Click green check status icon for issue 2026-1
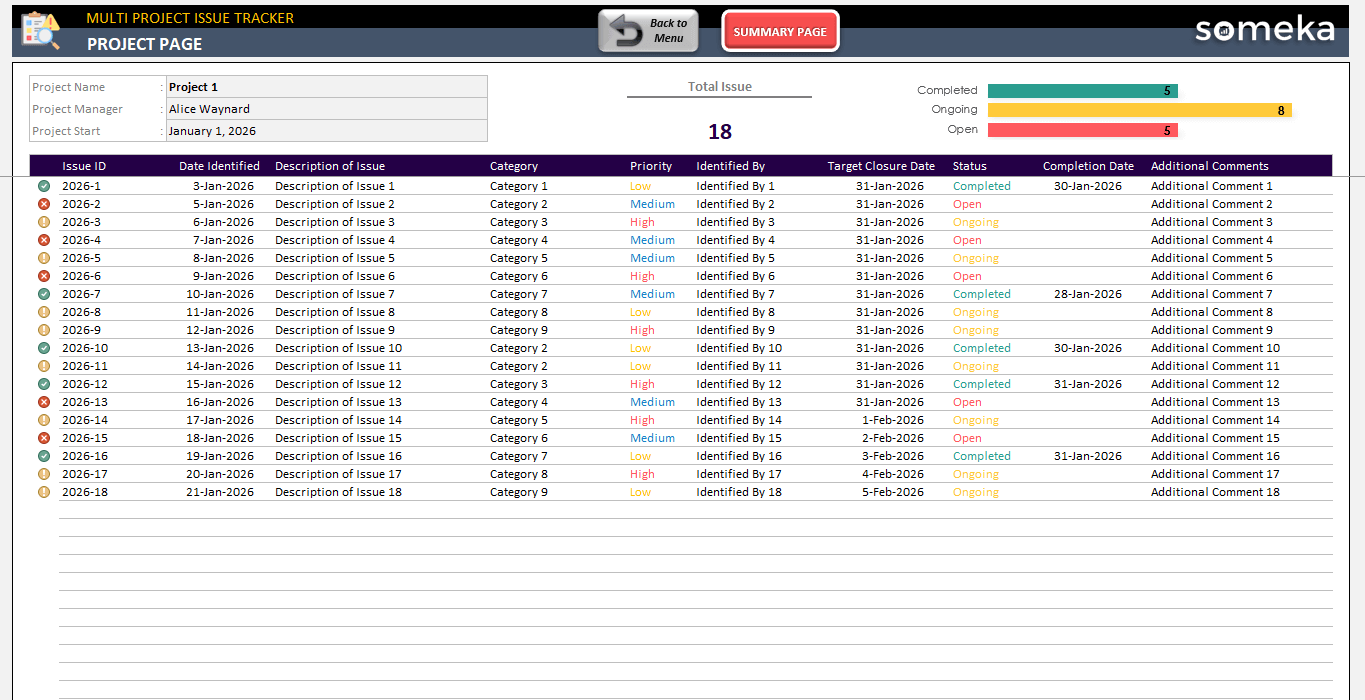Screen dimensions: 1365x700 [44, 186]
